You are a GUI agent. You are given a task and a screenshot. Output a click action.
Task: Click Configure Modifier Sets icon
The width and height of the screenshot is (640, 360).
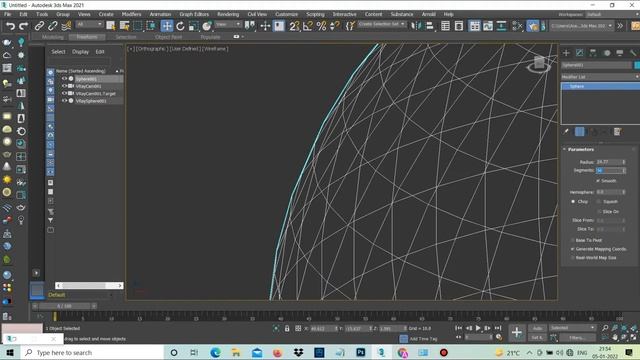coord(618,131)
